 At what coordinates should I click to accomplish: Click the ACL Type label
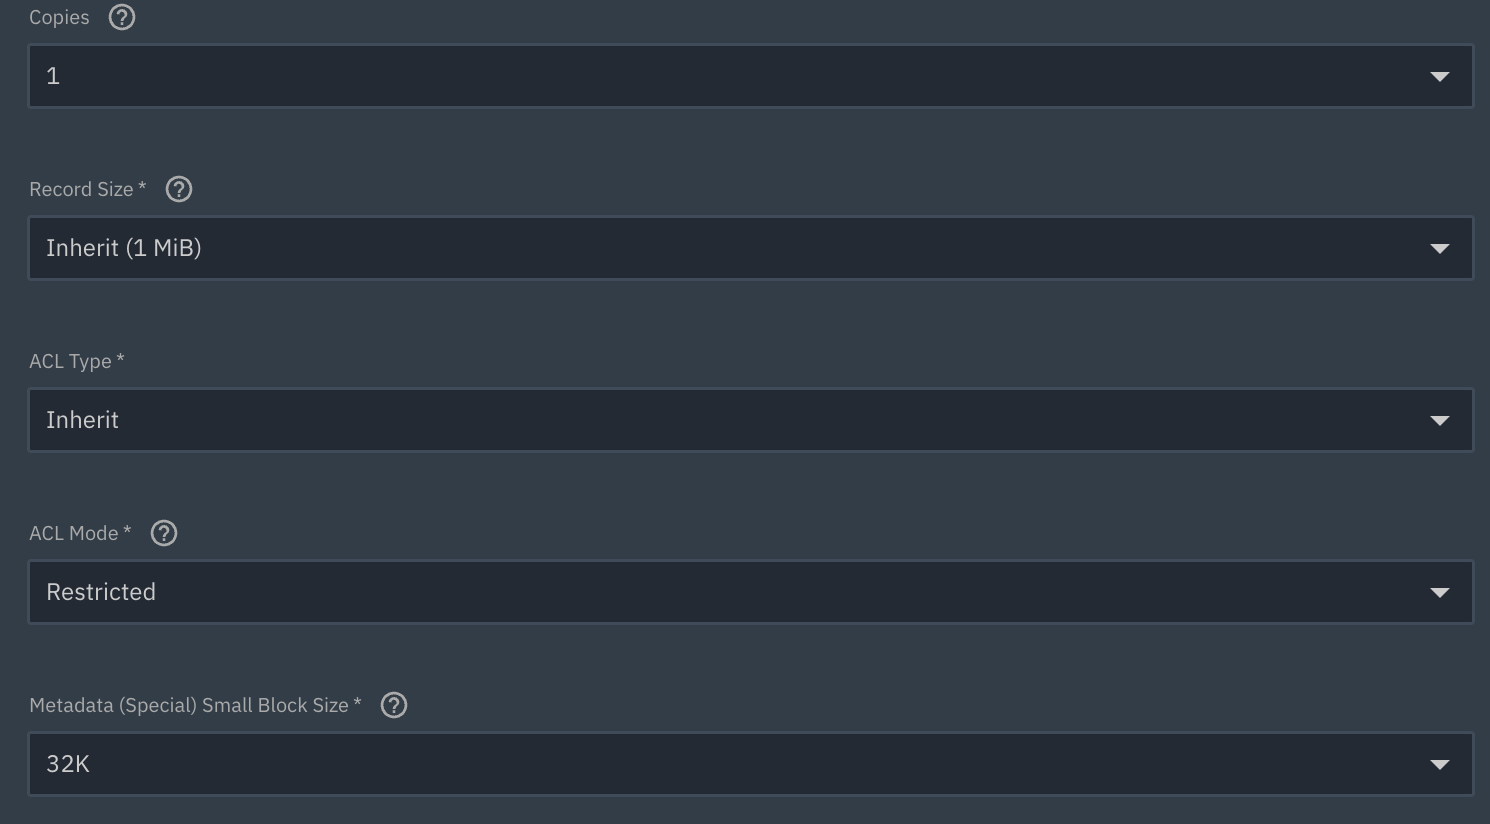click(x=70, y=361)
